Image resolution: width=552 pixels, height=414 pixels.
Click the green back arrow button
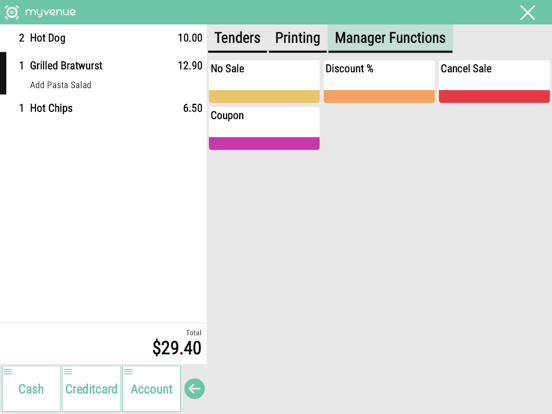[194, 389]
